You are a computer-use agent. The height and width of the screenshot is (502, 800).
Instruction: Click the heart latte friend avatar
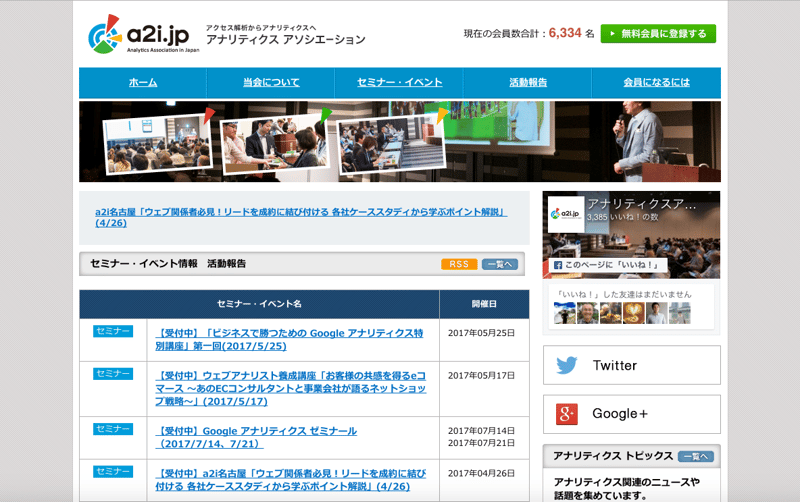click(x=633, y=313)
